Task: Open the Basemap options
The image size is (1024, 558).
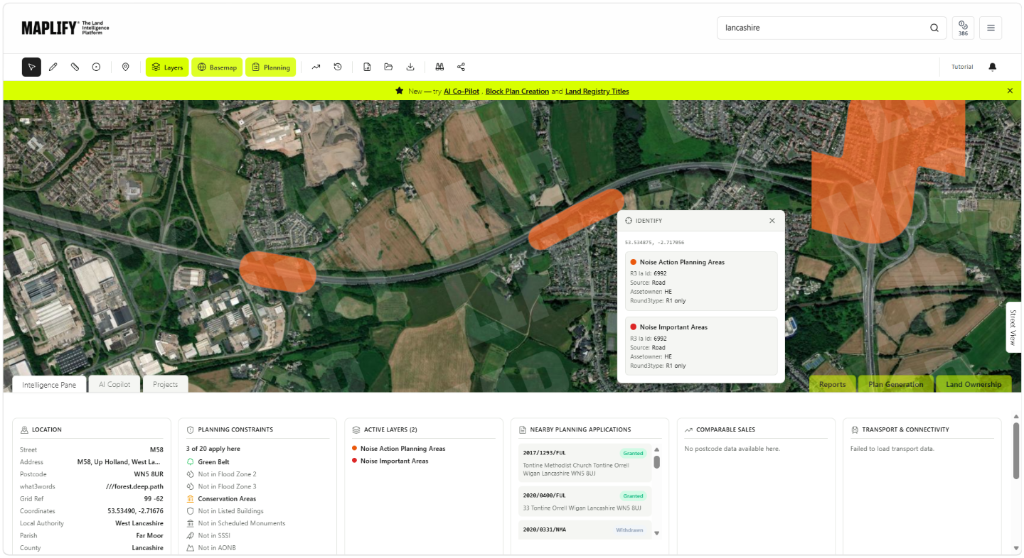Action: tap(217, 67)
